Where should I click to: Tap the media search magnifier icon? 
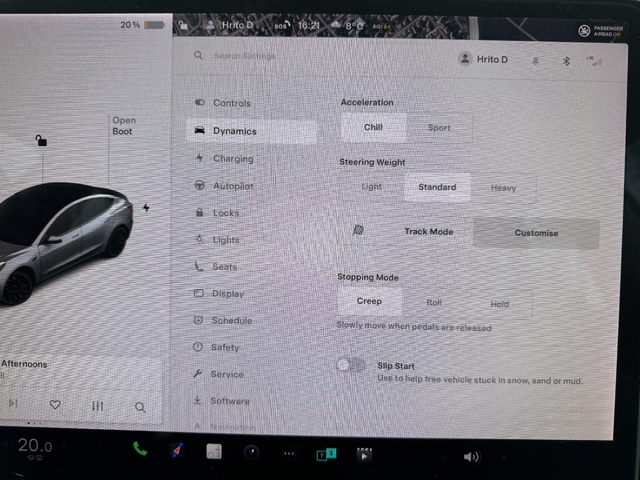click(x=140, y=407)
